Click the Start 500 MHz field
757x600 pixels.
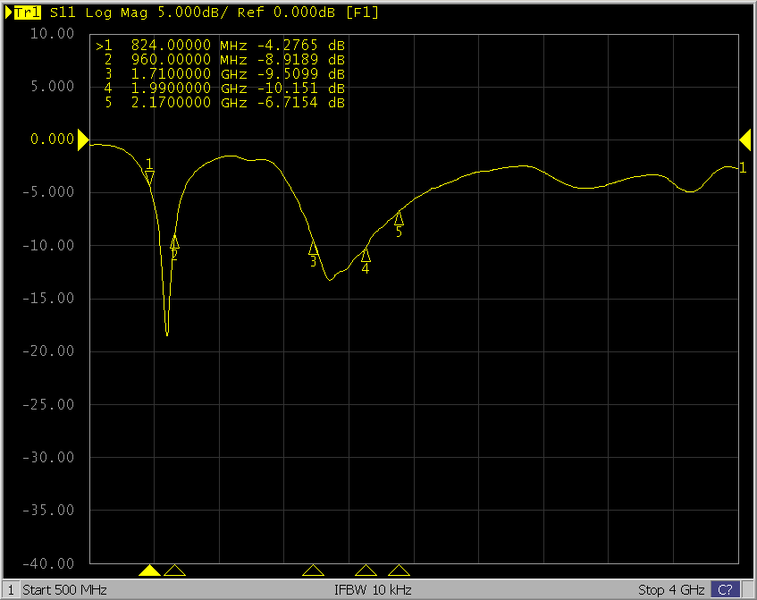point(65,589)
